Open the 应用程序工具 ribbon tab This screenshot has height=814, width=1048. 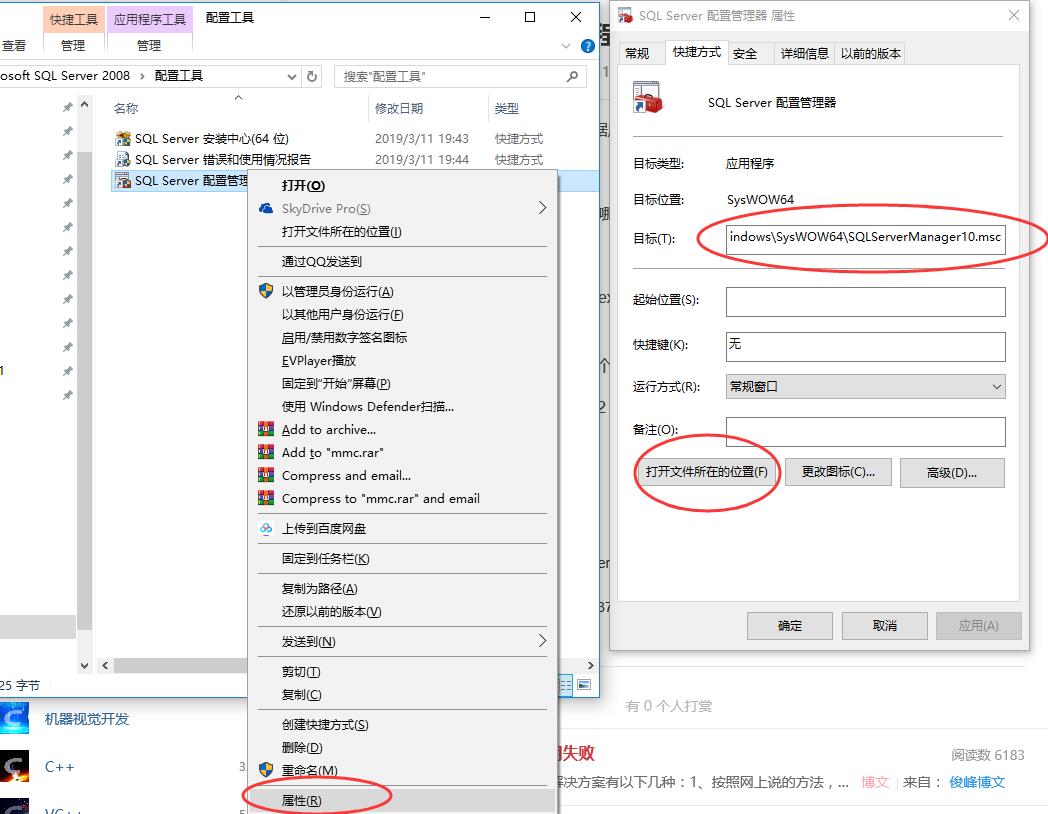coord(149,19)
